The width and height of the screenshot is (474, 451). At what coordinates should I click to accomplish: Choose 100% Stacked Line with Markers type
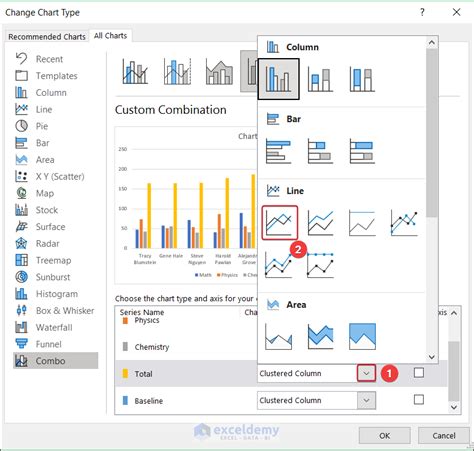[x=320, y=265]
